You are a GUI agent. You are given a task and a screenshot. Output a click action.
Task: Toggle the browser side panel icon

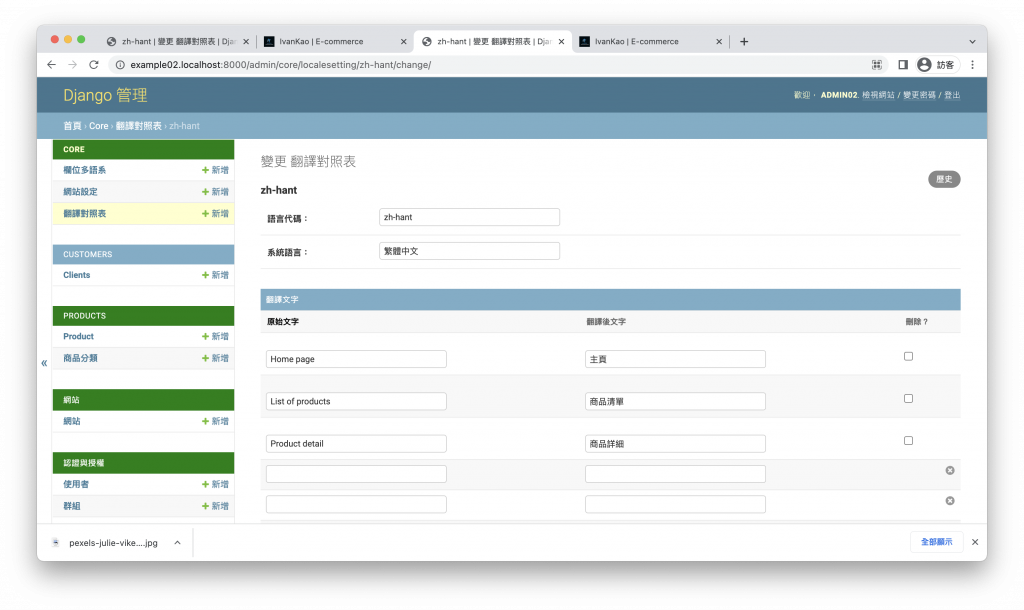point(903,65)
